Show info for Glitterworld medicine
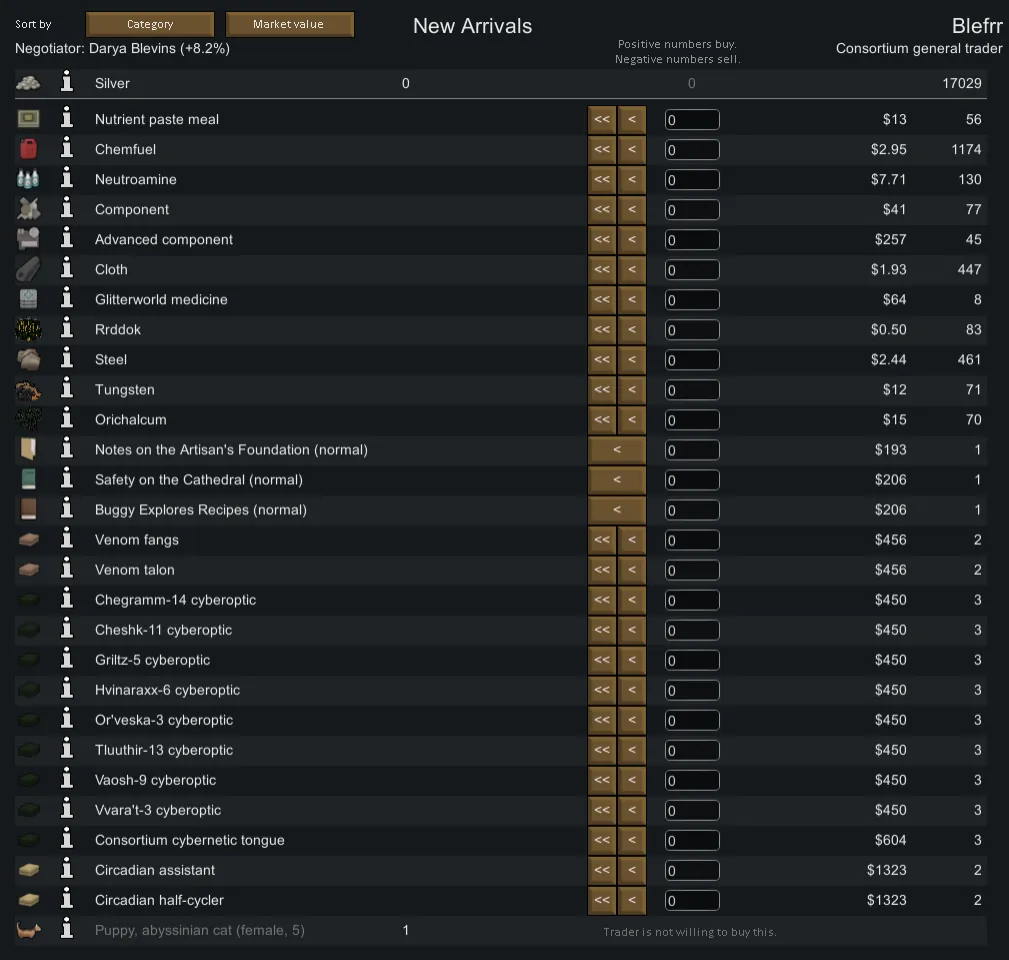The width and height of the screenshot is (1009, 960). (x=67, y=299)
